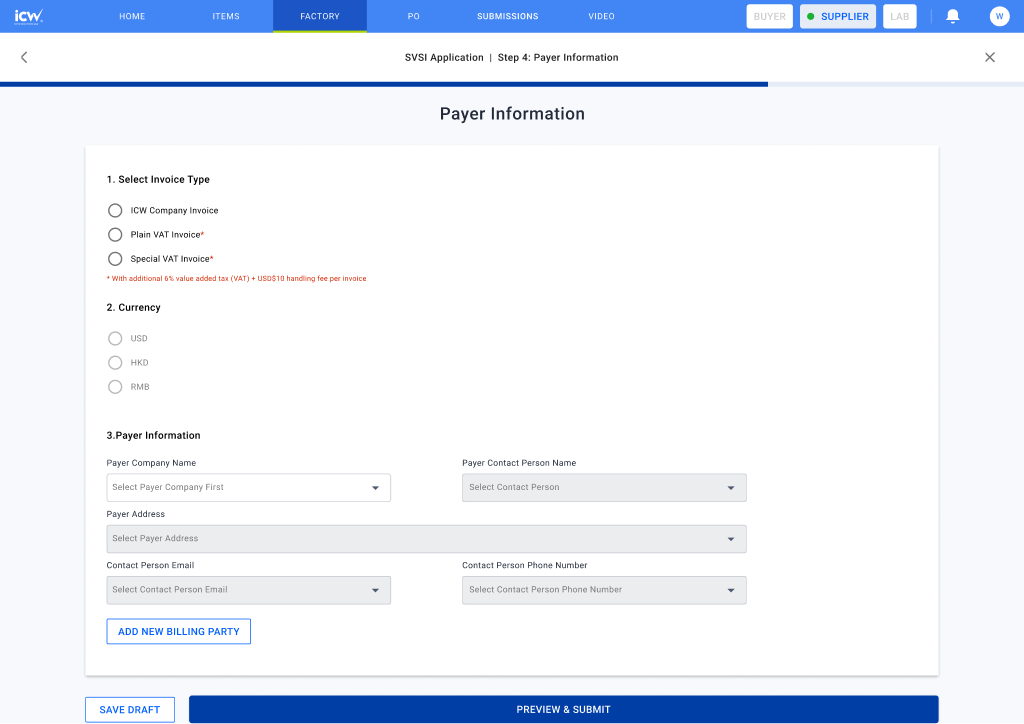Click SAVE DRAFT button
The width and height of the screenshot is (1024, 724).
tap(129, 710)
